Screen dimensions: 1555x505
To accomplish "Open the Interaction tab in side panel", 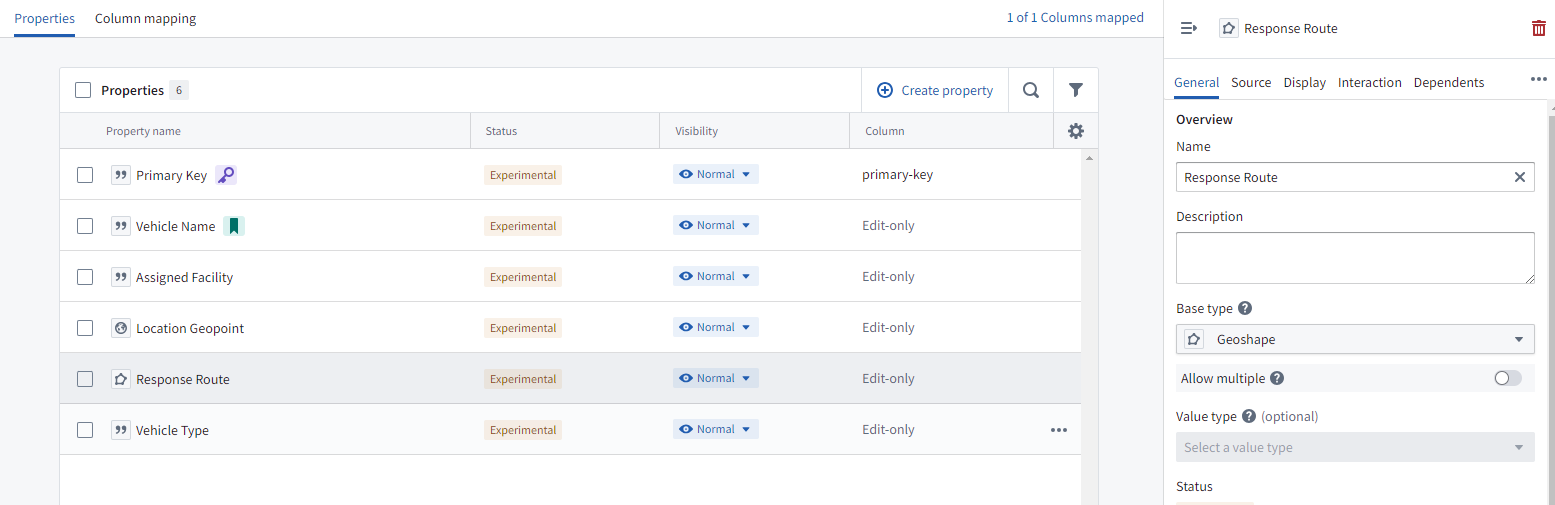I will [1369, 83].
